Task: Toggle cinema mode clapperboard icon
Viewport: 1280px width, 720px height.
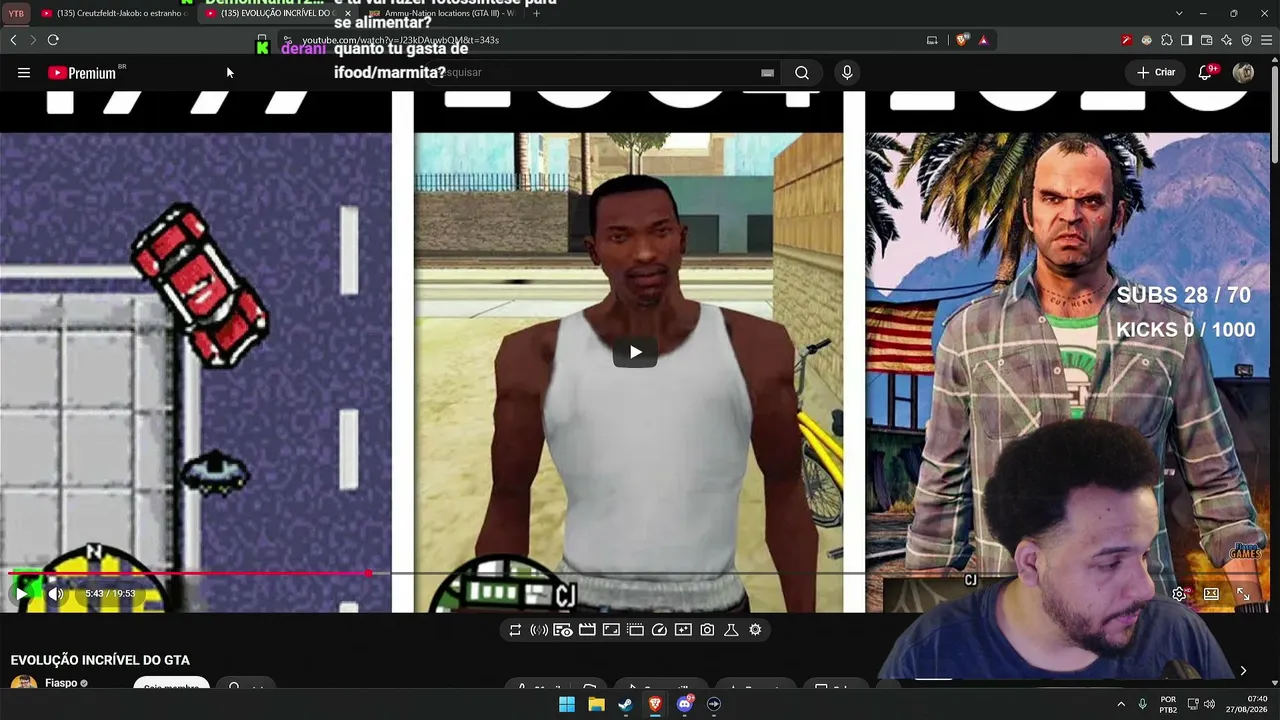Action: 587,630
